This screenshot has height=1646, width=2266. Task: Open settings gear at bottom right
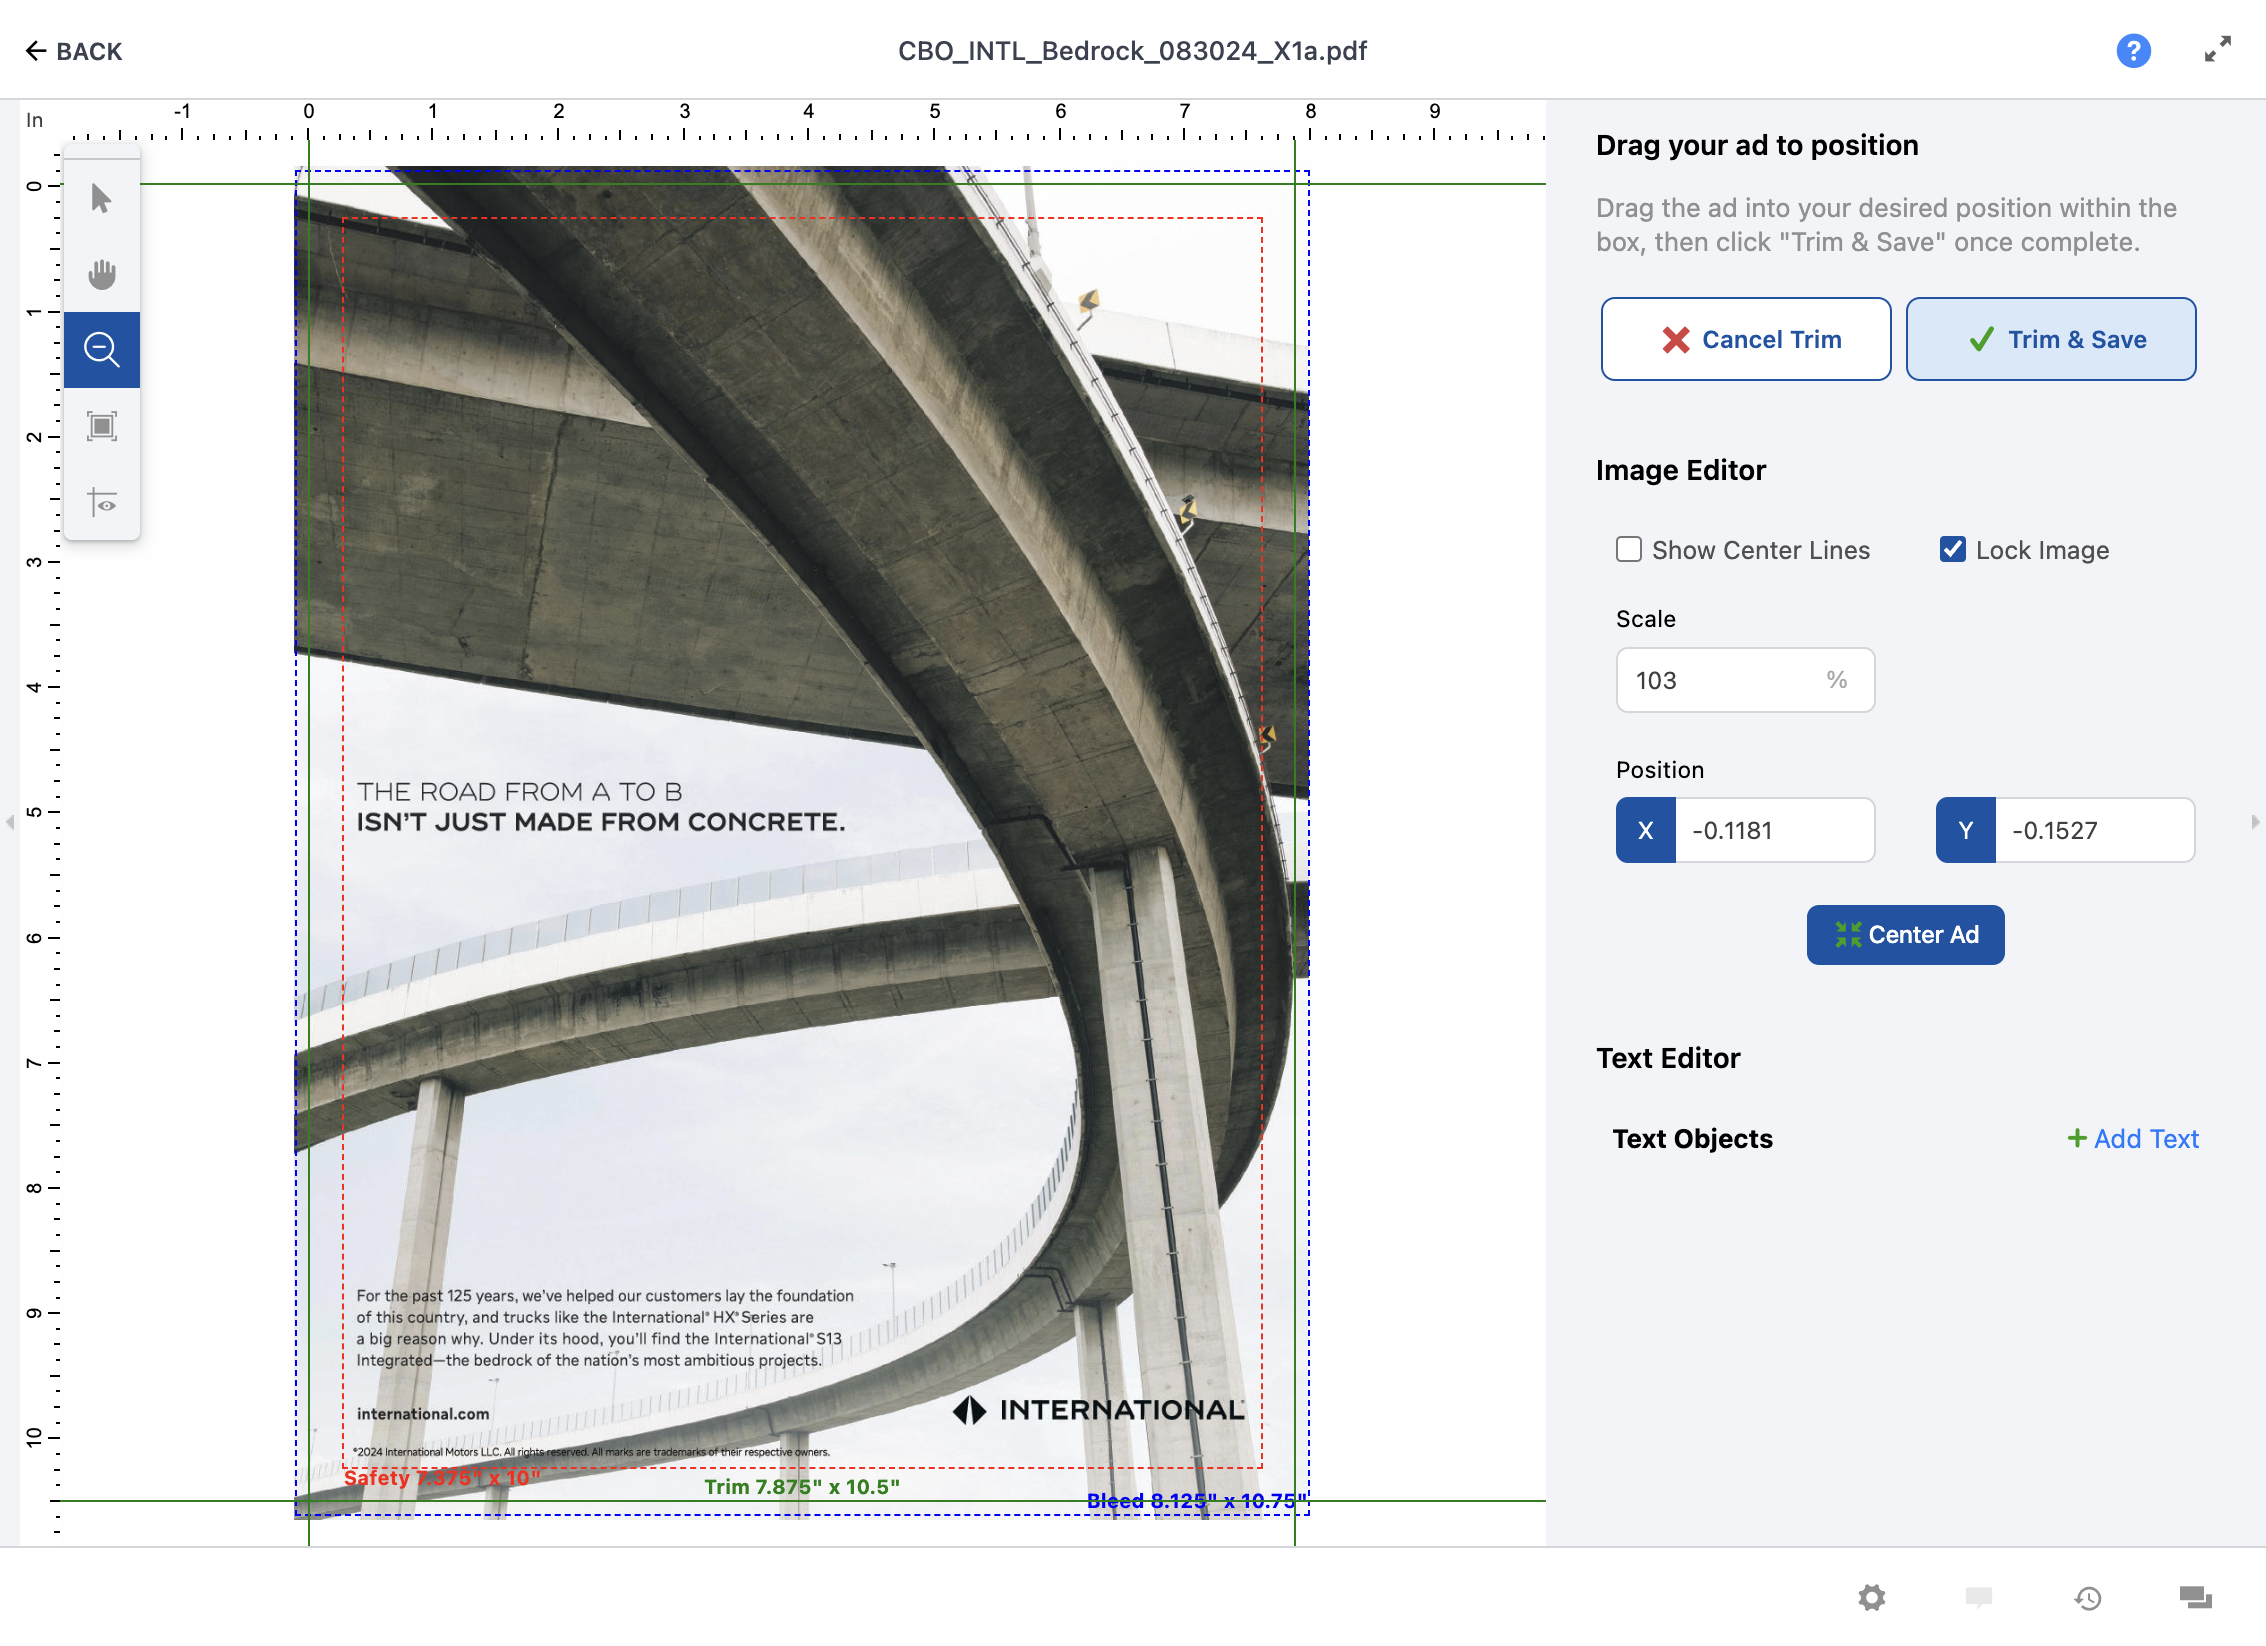pyautogui.click(x=1871, y=1597)
